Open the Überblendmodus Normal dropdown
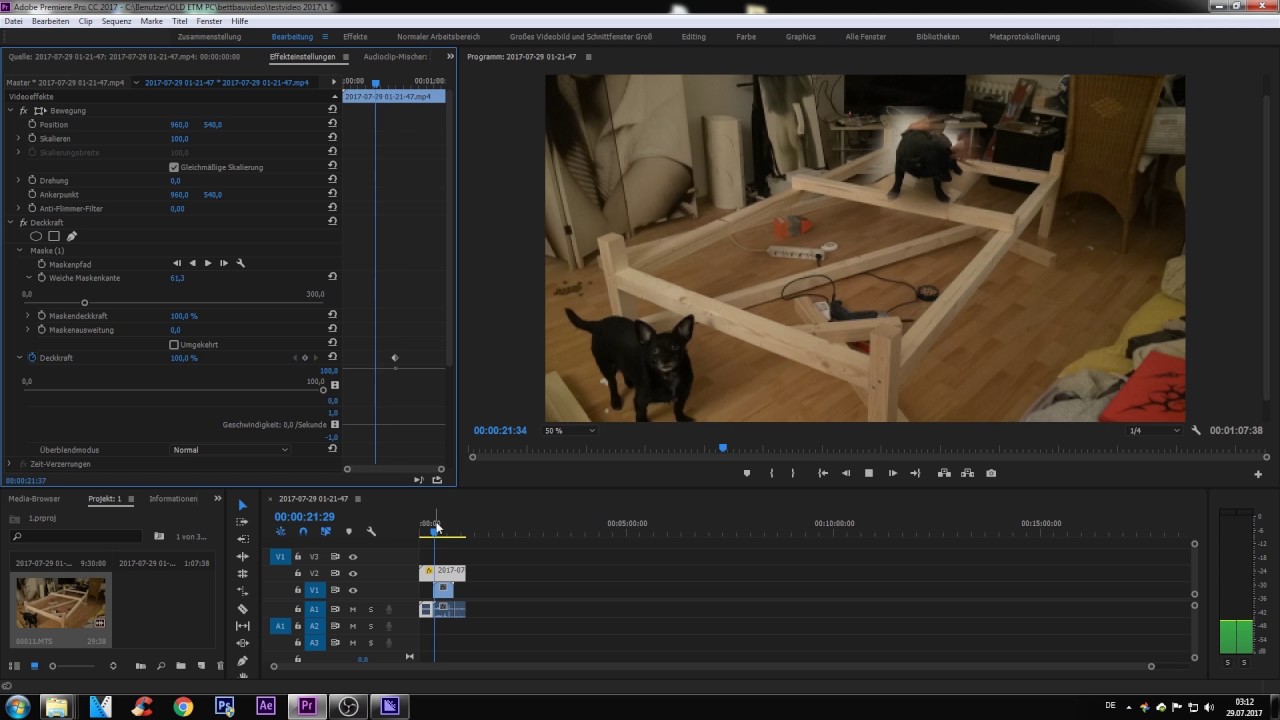 click(230, 450)
